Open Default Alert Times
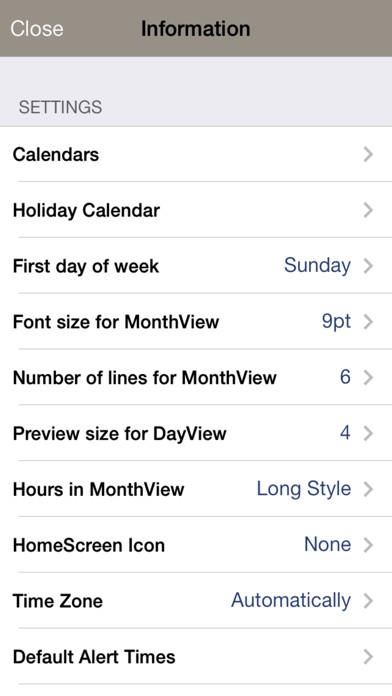392x696 pixels. pyautogui.click(x=196, y=656)
